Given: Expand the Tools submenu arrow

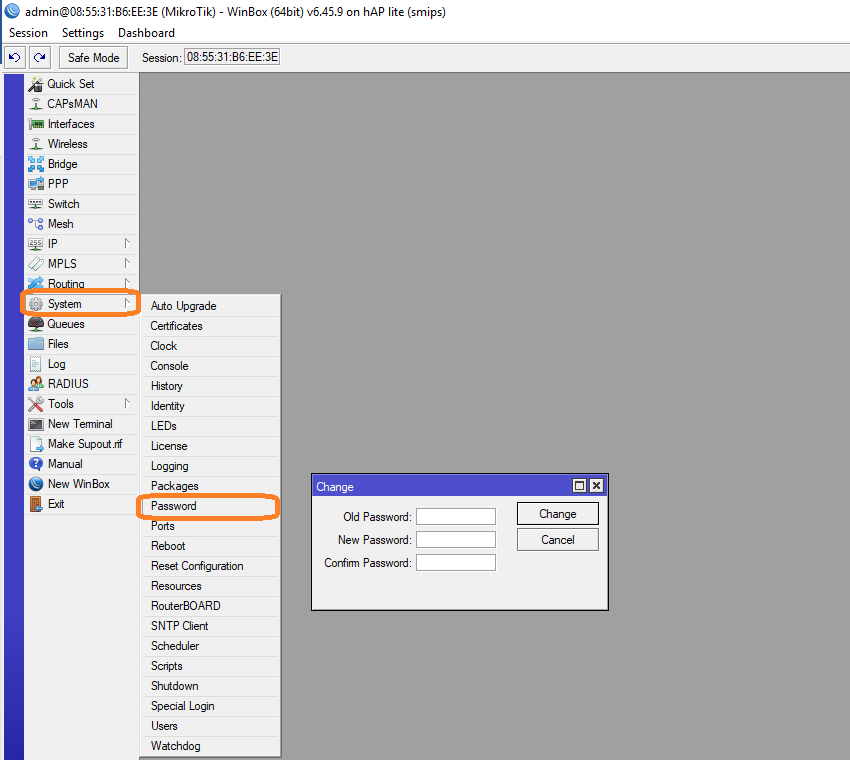Looking at the screenshot, I should click(x=127, y=403).
